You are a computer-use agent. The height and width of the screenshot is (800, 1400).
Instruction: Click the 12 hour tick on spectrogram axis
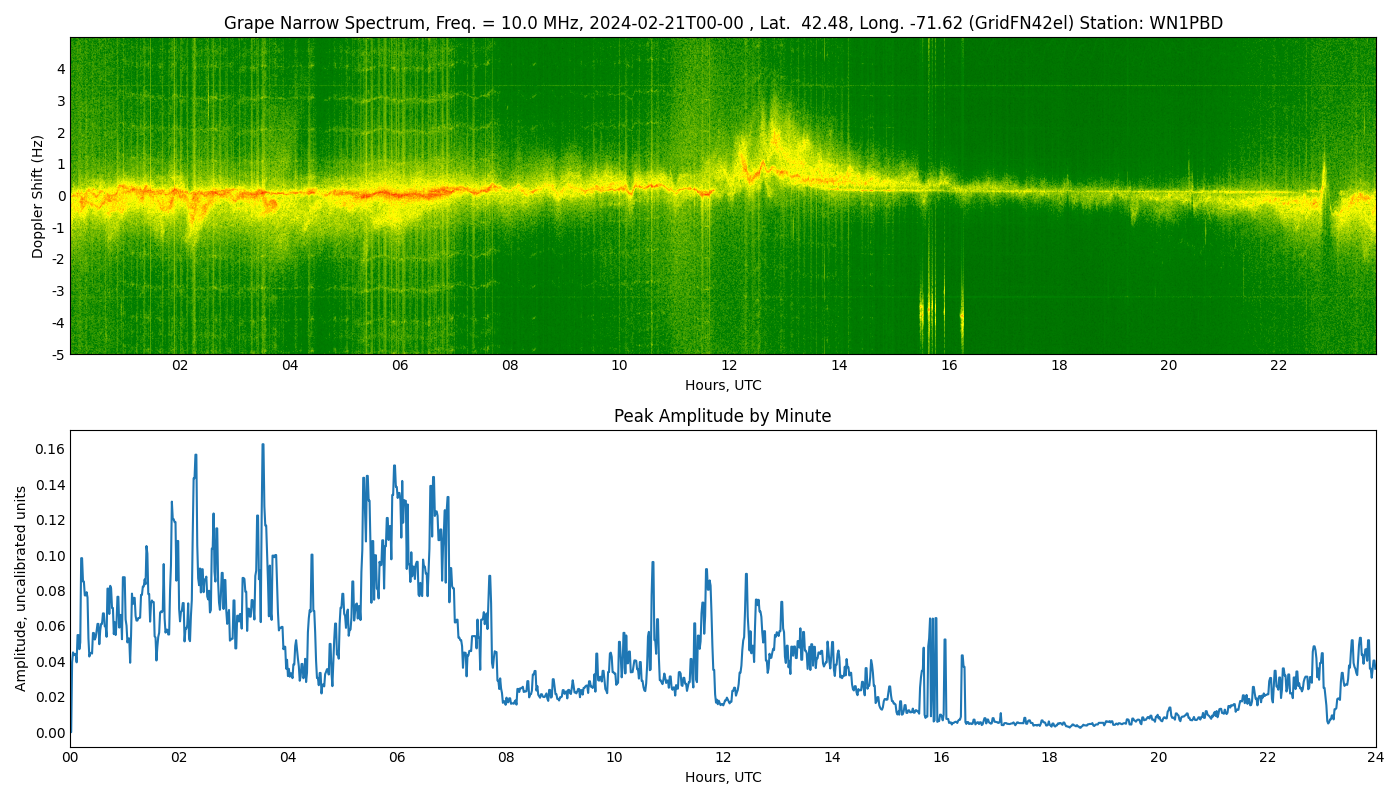point(729,366)
